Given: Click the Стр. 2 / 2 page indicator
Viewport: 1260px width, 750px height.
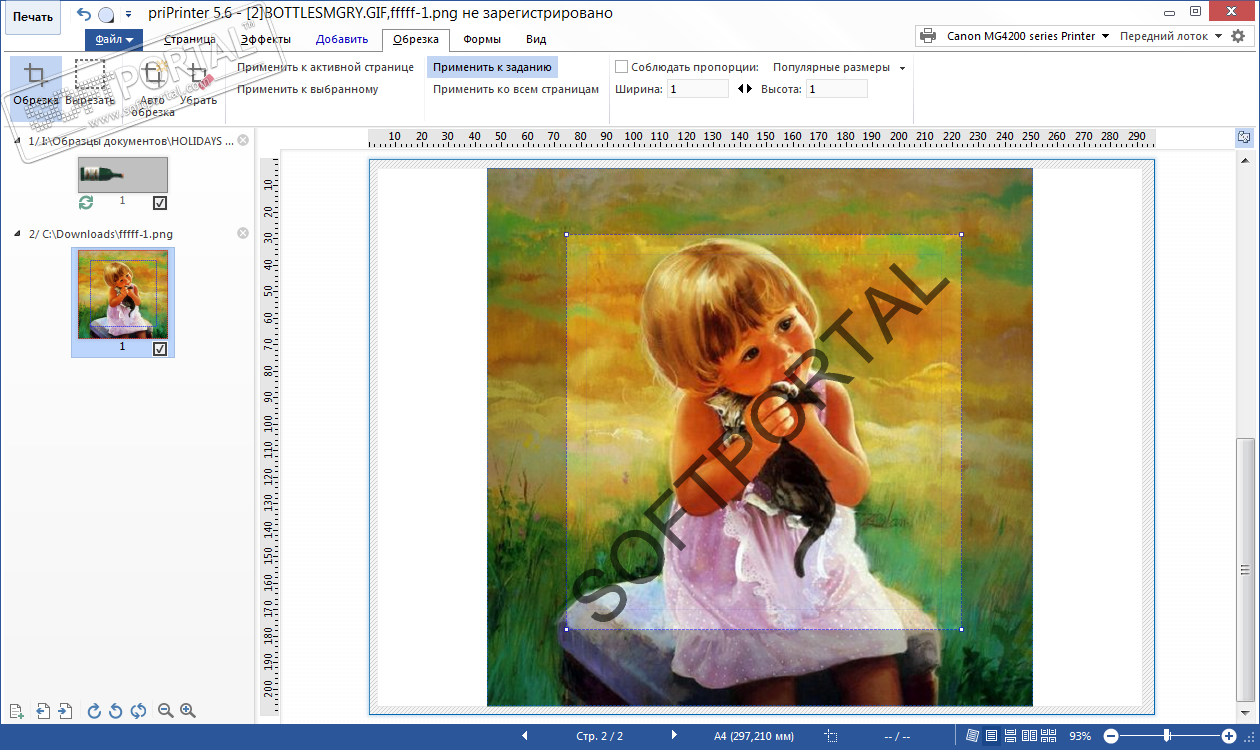Looking at the screenshot, I should tap(600, 736).
